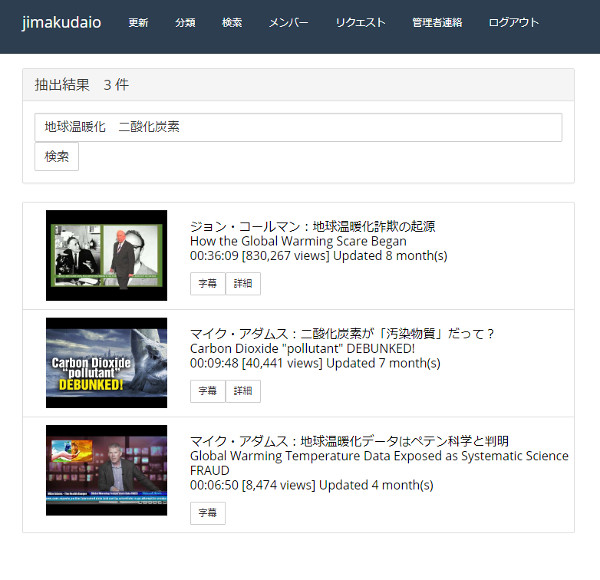Screen dimensions: 600x580
Task: Open title ジョン・コールマン：地球温暖化詐欺の起源
Action: 312,226
